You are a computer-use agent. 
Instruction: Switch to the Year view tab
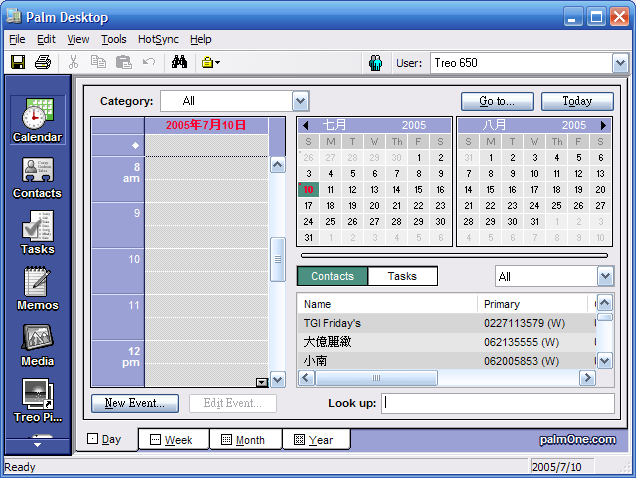(316, 439)
